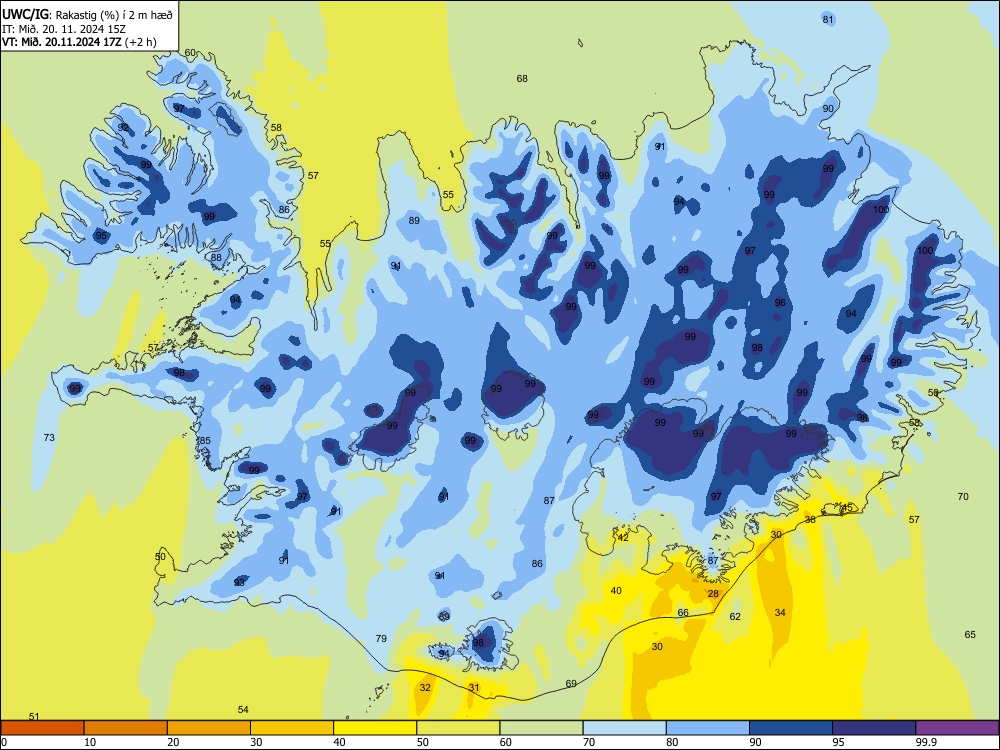This screenshot has height=750, width=1000.
Task: Select the 30–40 amber legend swatch
Action: pyautogui.click(x=292, y=728)
